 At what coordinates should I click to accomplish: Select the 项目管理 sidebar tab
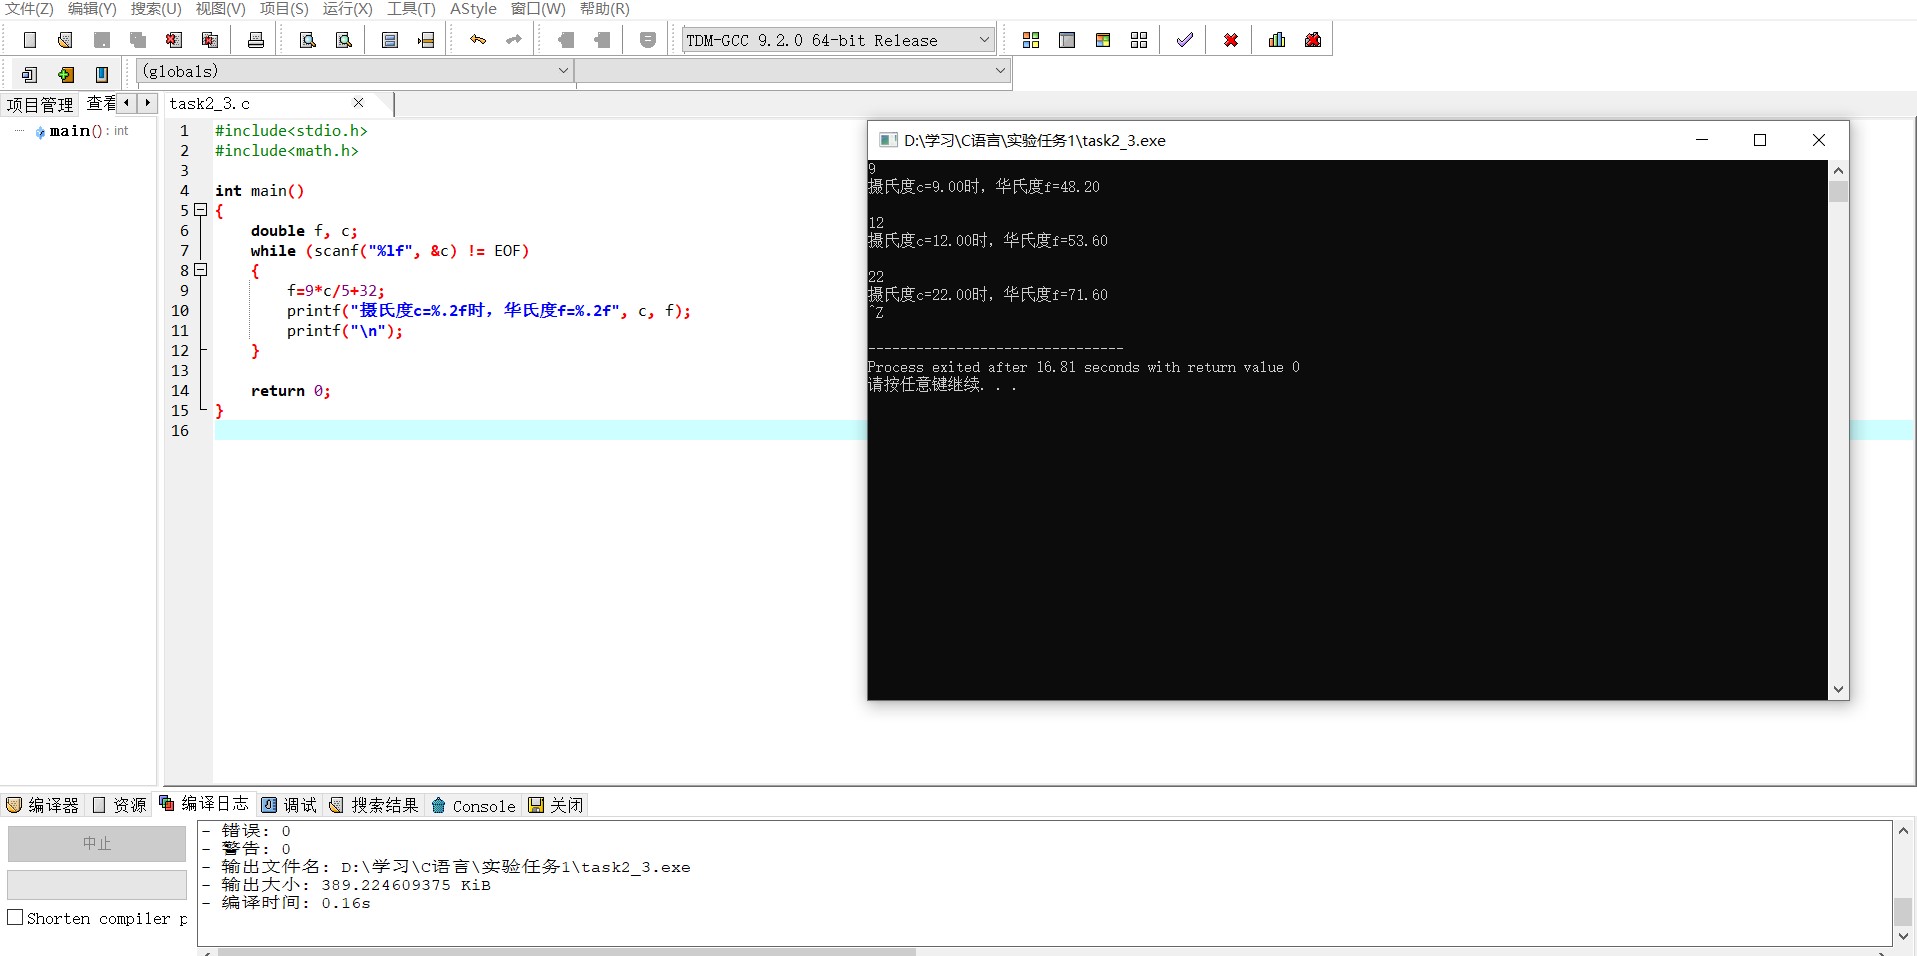[x=40, y=104]
